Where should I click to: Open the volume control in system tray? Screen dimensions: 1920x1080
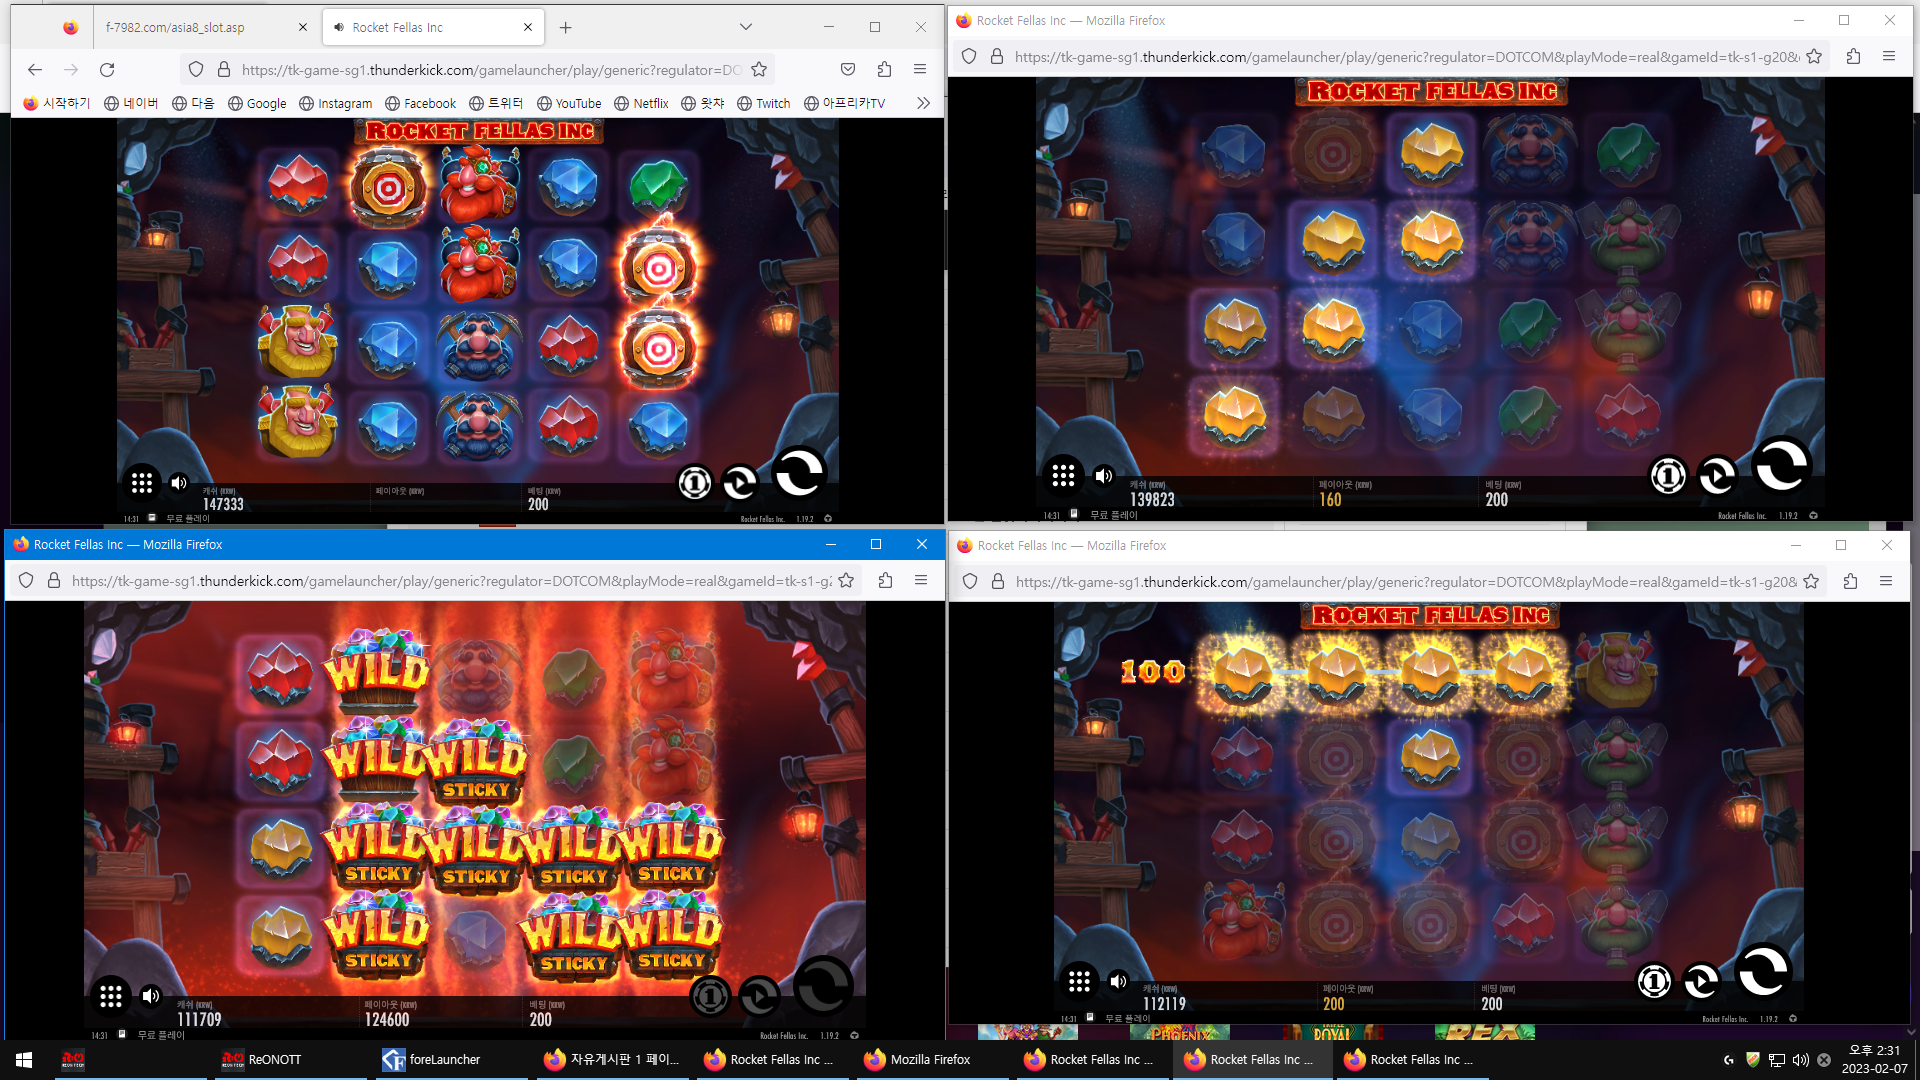click(1800, 1059)
